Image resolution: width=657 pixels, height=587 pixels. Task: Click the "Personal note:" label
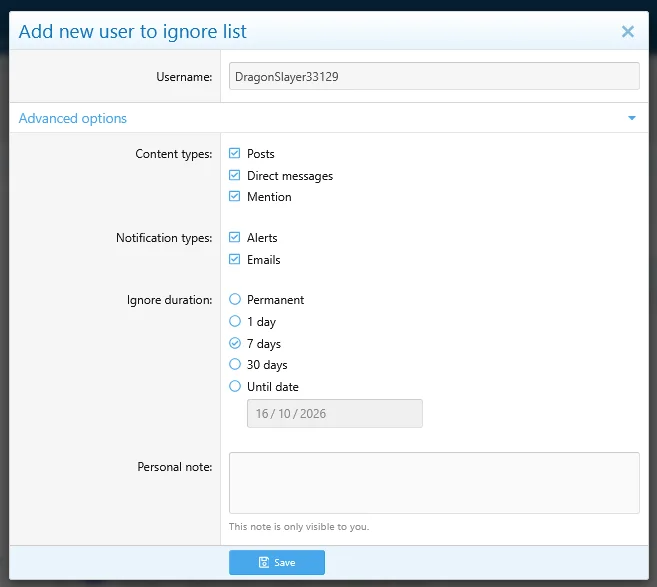pyautogui.click(x=175, y=467)
